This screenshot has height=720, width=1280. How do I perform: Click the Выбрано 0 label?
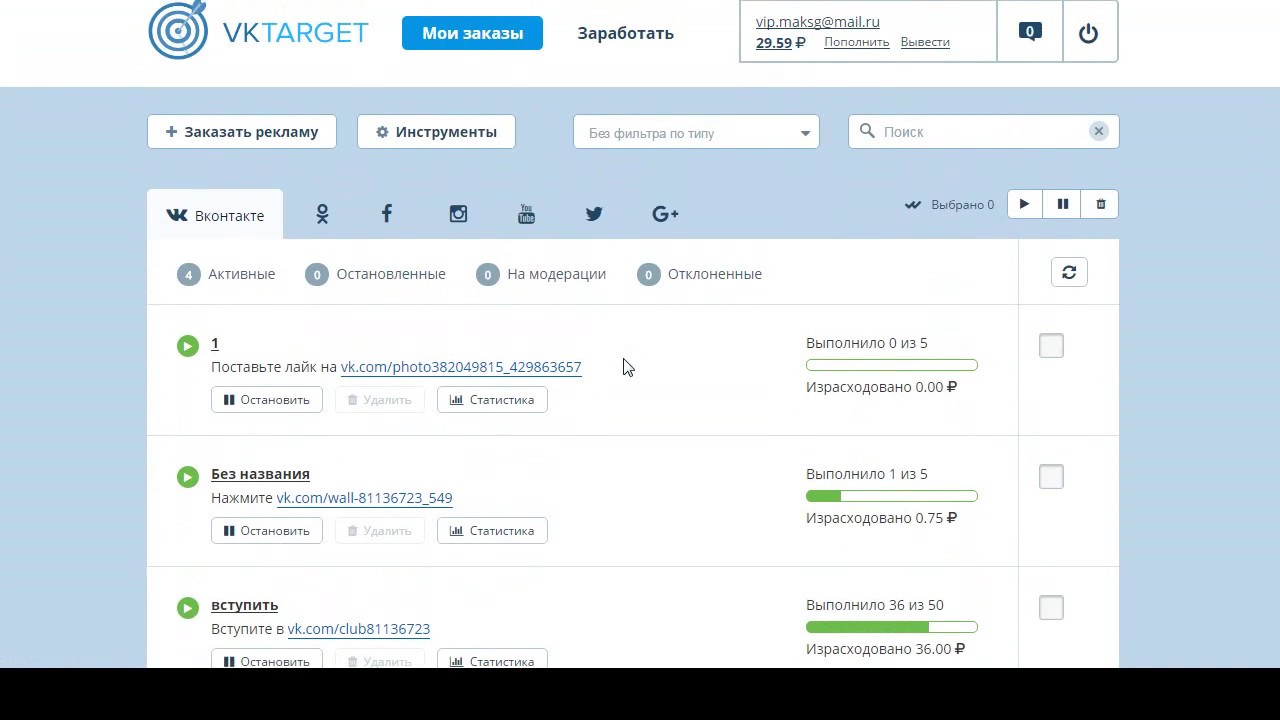click(962, 205)
